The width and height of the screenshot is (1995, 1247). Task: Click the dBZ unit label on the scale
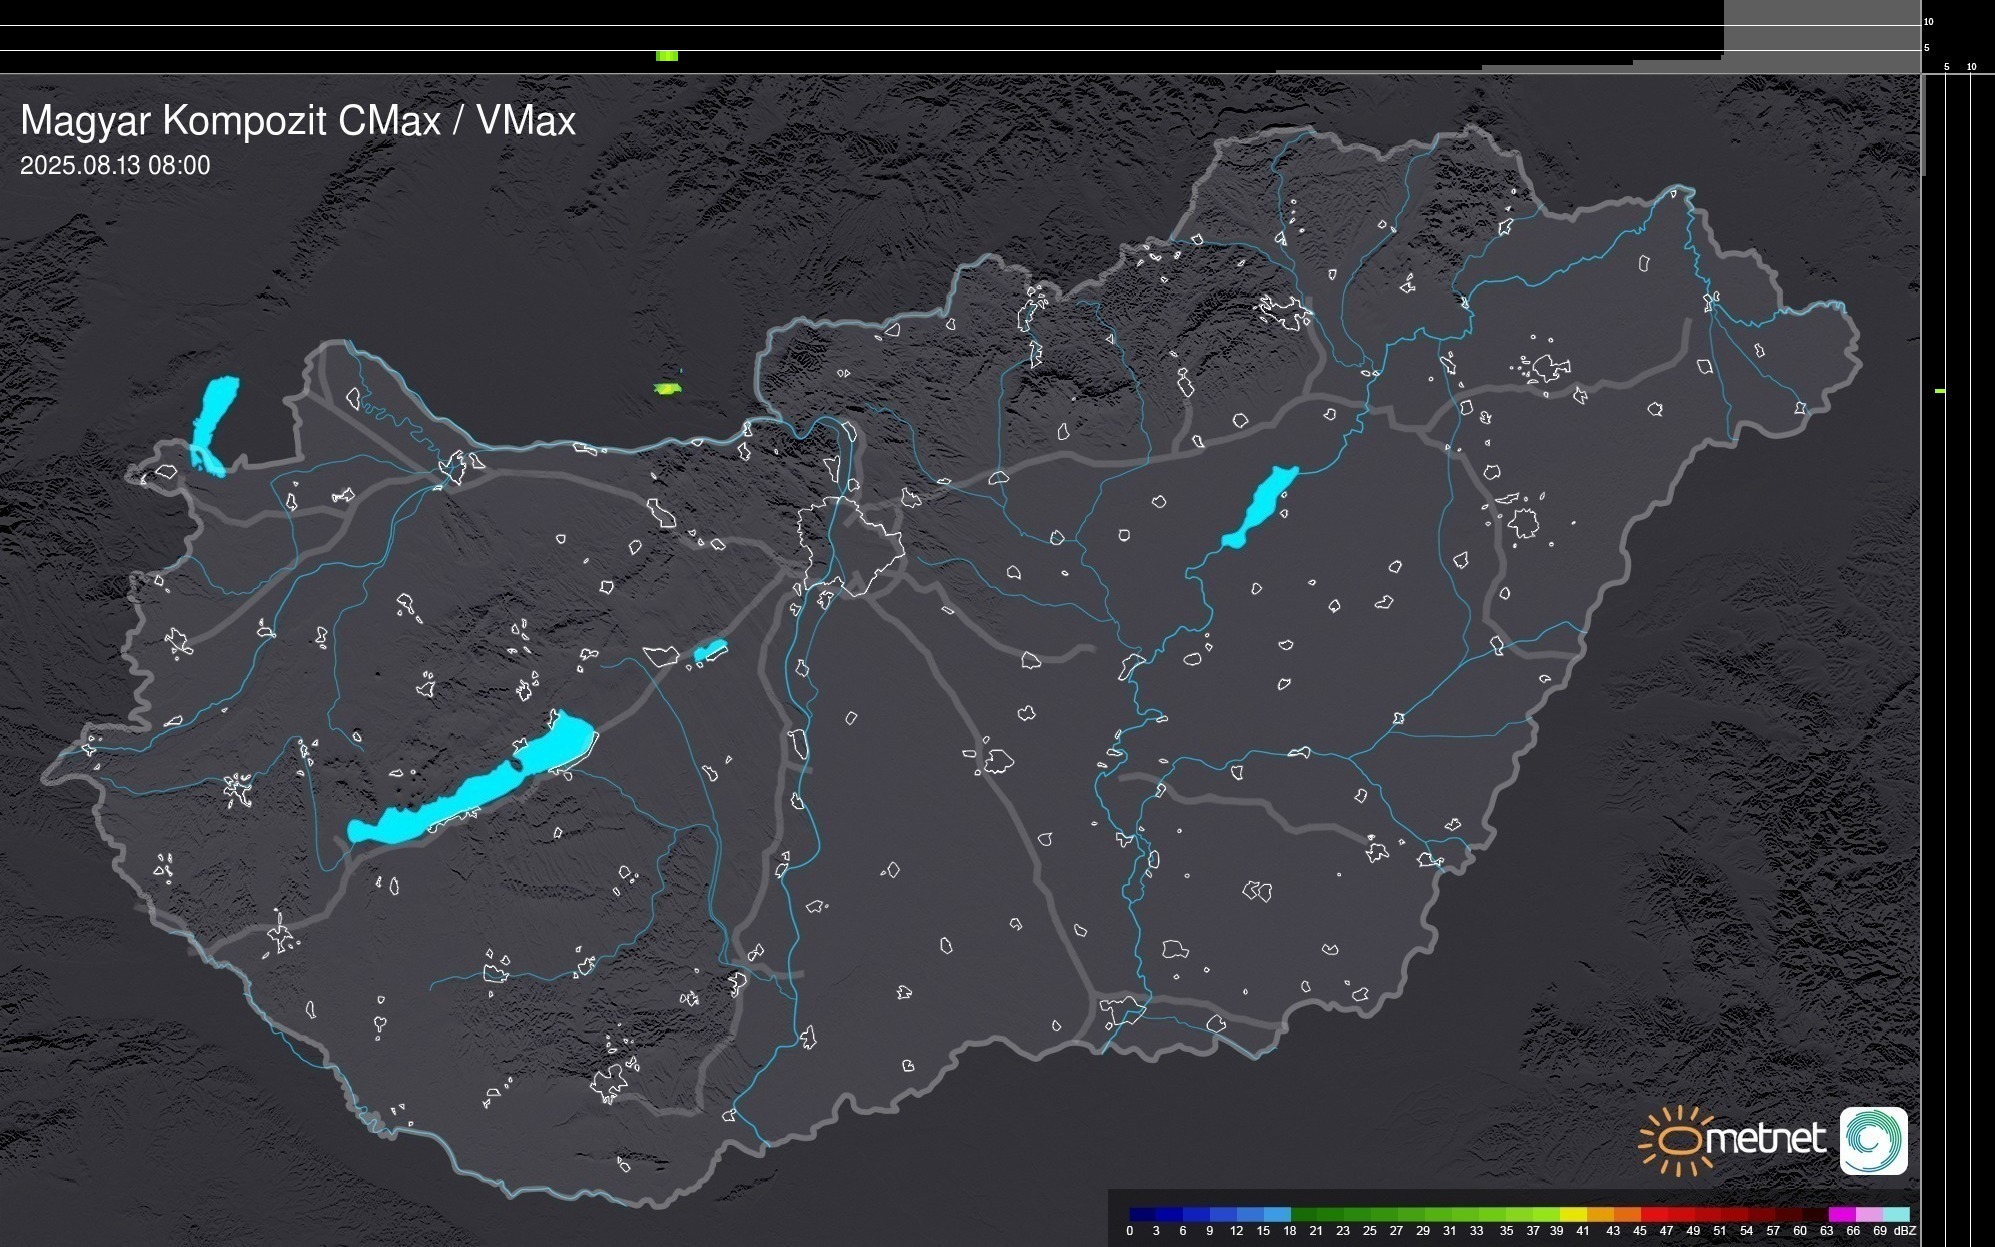[x=1905, y=1231]
